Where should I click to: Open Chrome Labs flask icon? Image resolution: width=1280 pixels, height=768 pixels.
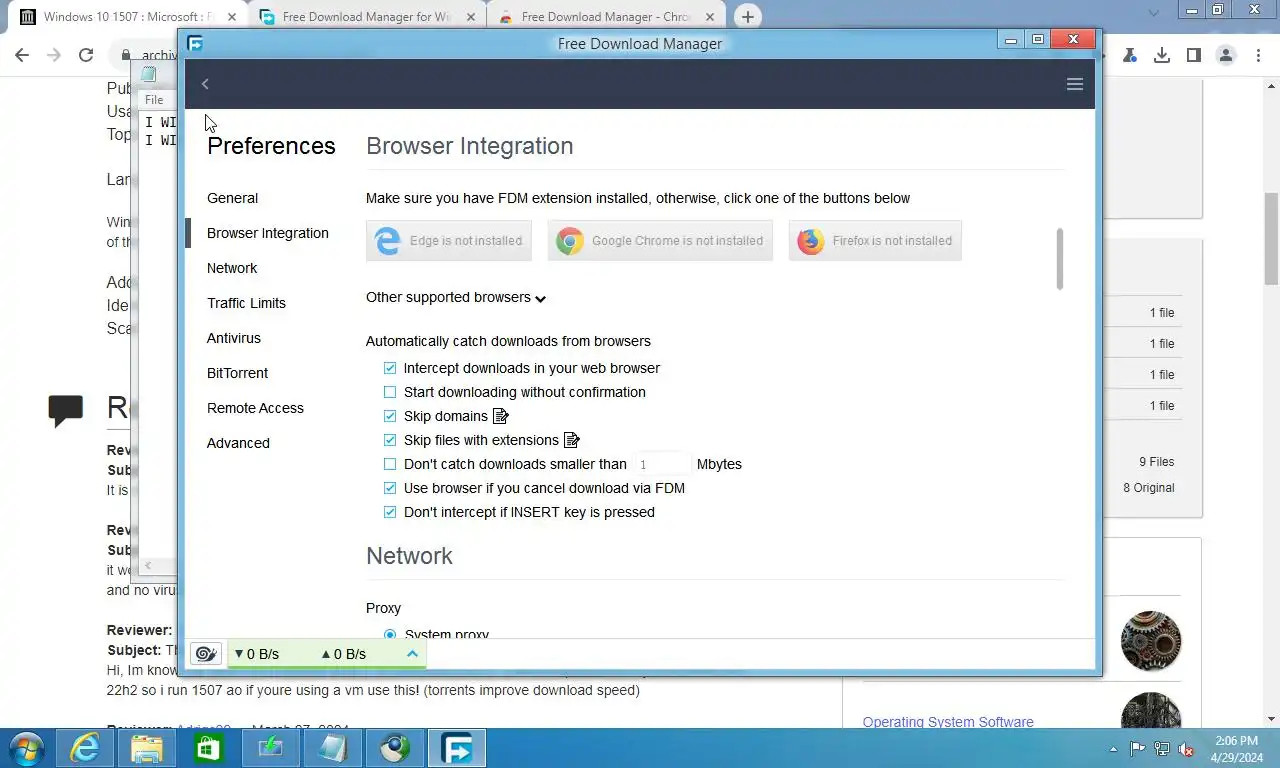point(1129,56)
